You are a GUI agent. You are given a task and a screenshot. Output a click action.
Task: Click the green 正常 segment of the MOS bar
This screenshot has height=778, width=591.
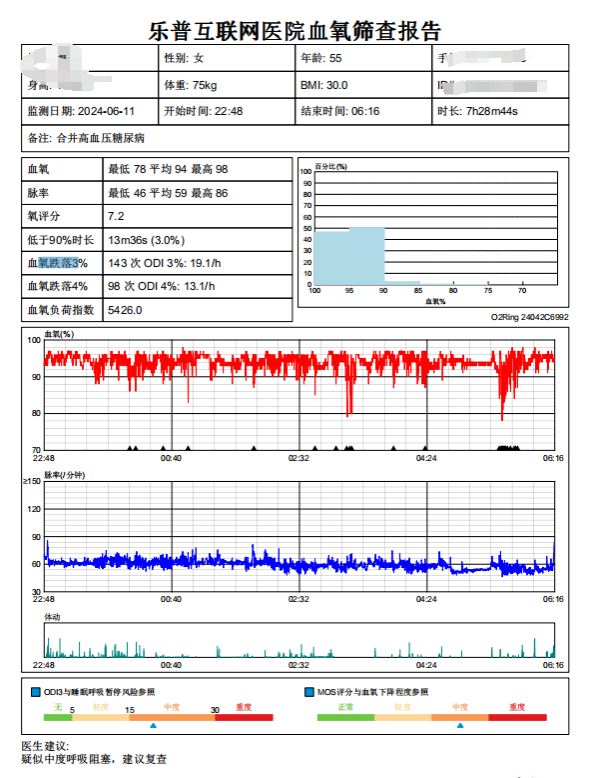tap(346, 717)
